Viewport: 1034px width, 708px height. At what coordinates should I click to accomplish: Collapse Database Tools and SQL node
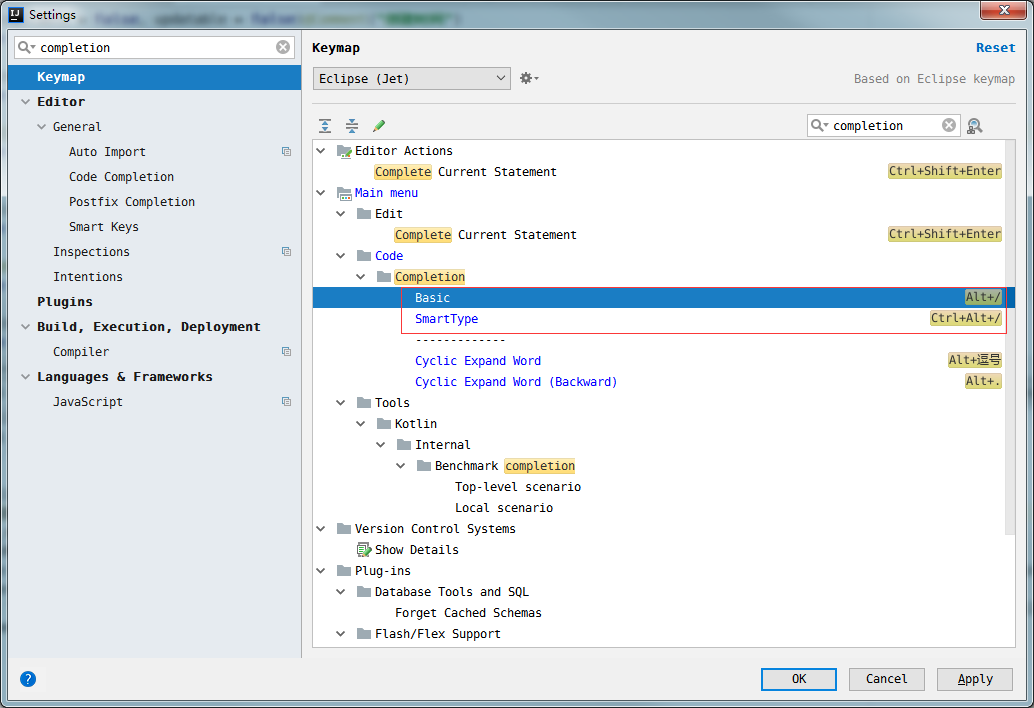pos(341,592)
